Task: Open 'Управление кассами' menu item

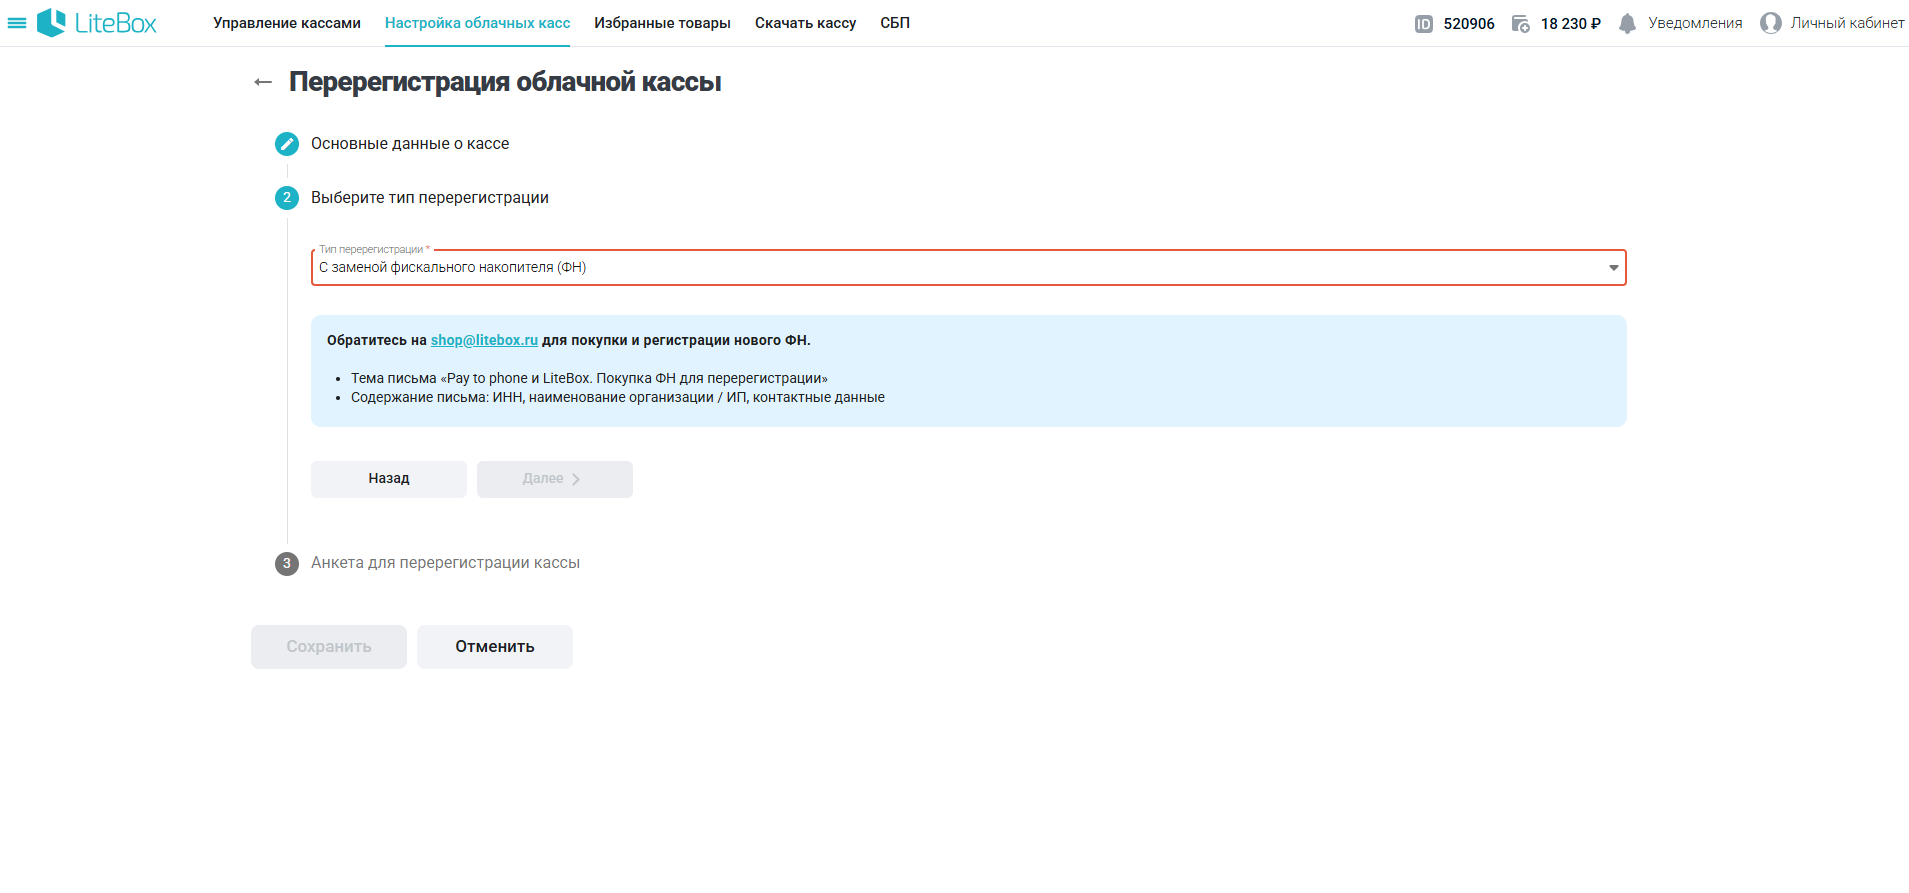Action: click(287, 23)
